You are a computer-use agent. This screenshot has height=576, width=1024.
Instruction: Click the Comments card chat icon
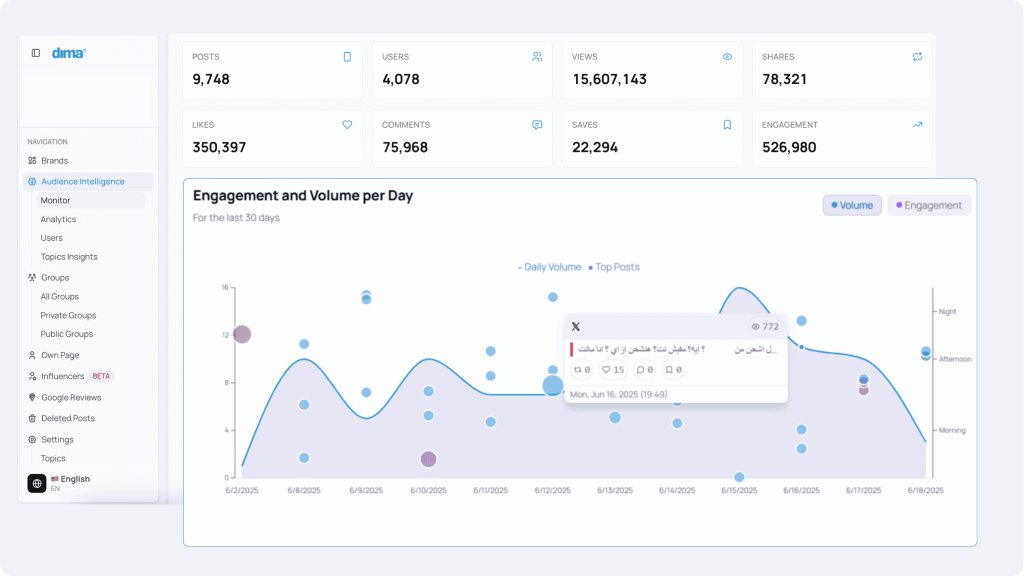click(537, 125)
